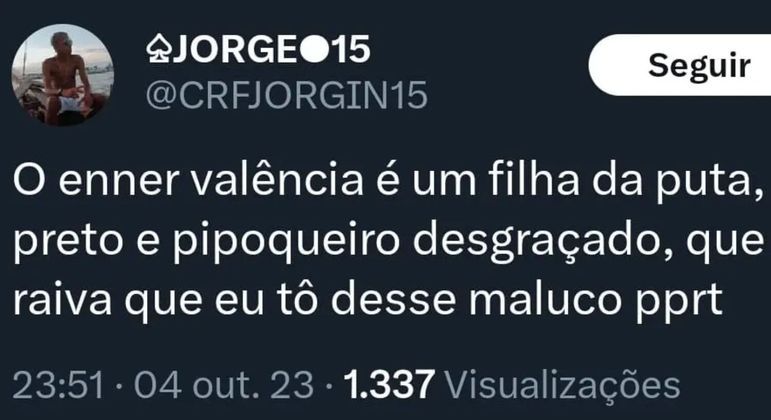Click the words "enner valência" in tweet
The width and height of the screenshot is (771, 420).
pyautogui.click(x=211, y=180)
